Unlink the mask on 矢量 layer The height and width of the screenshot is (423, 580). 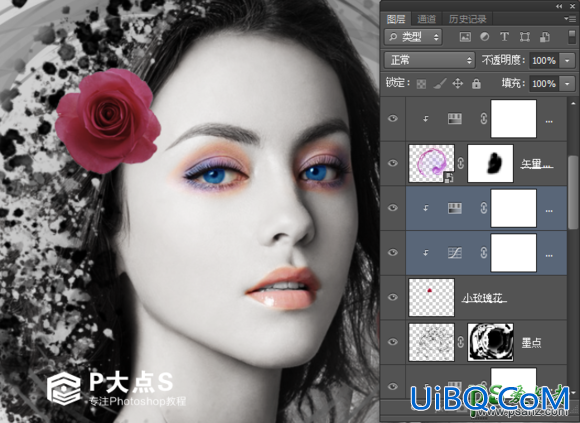click(x=461, y=163)
